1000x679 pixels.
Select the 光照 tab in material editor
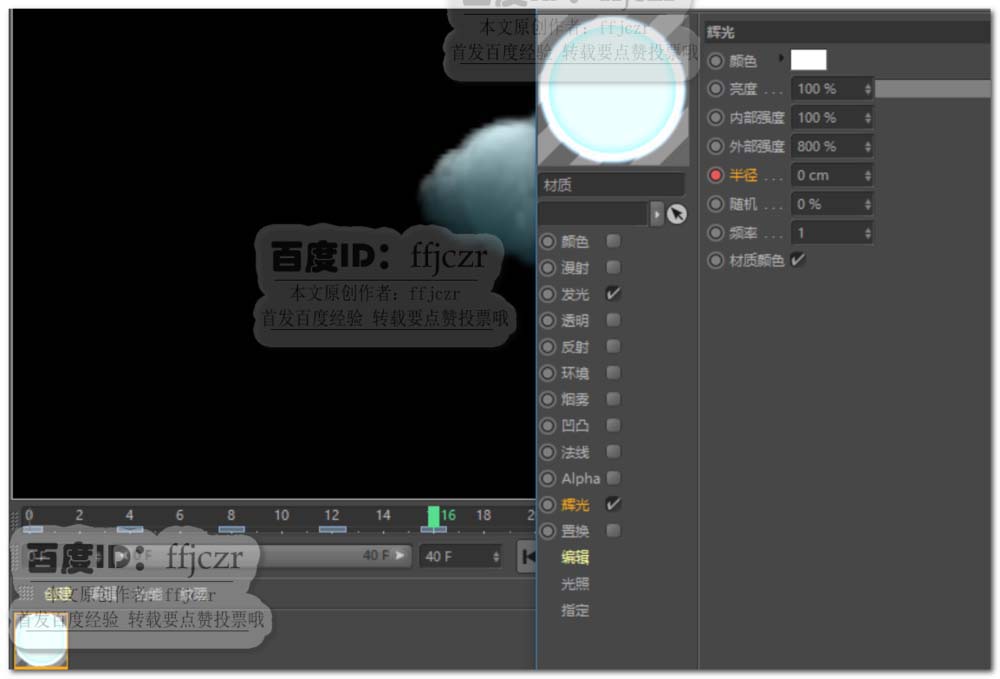tap(575, 583)
